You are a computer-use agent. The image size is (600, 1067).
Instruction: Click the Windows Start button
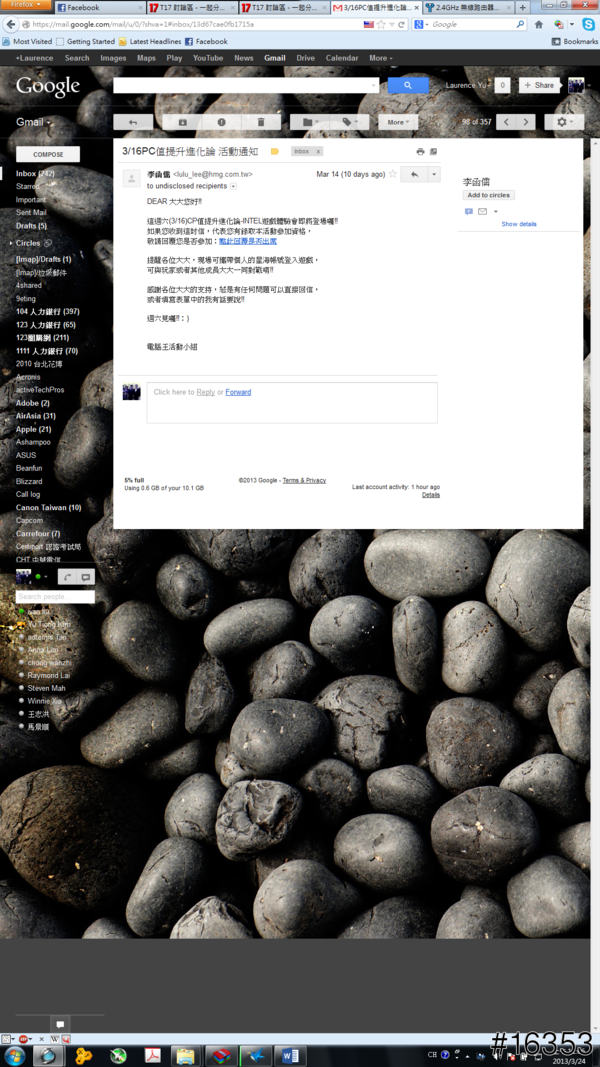click(x=14, y=1055)
